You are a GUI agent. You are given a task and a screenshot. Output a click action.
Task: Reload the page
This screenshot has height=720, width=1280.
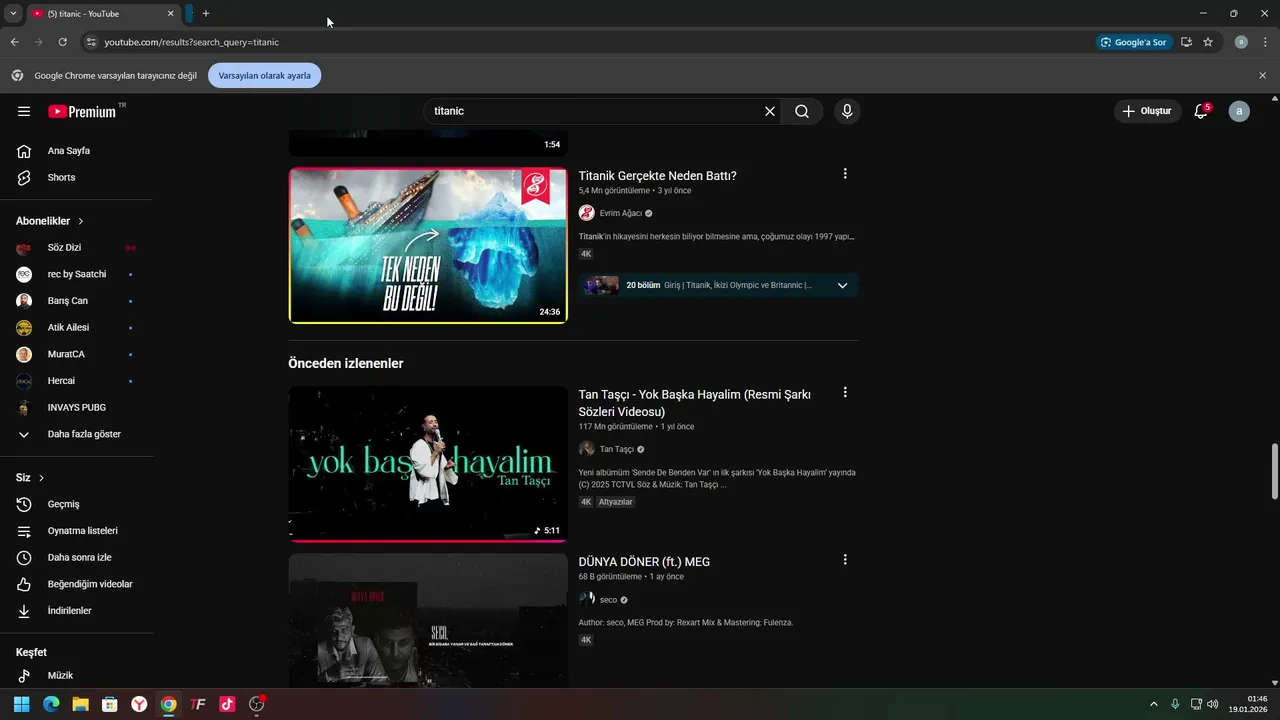[62, 42]
